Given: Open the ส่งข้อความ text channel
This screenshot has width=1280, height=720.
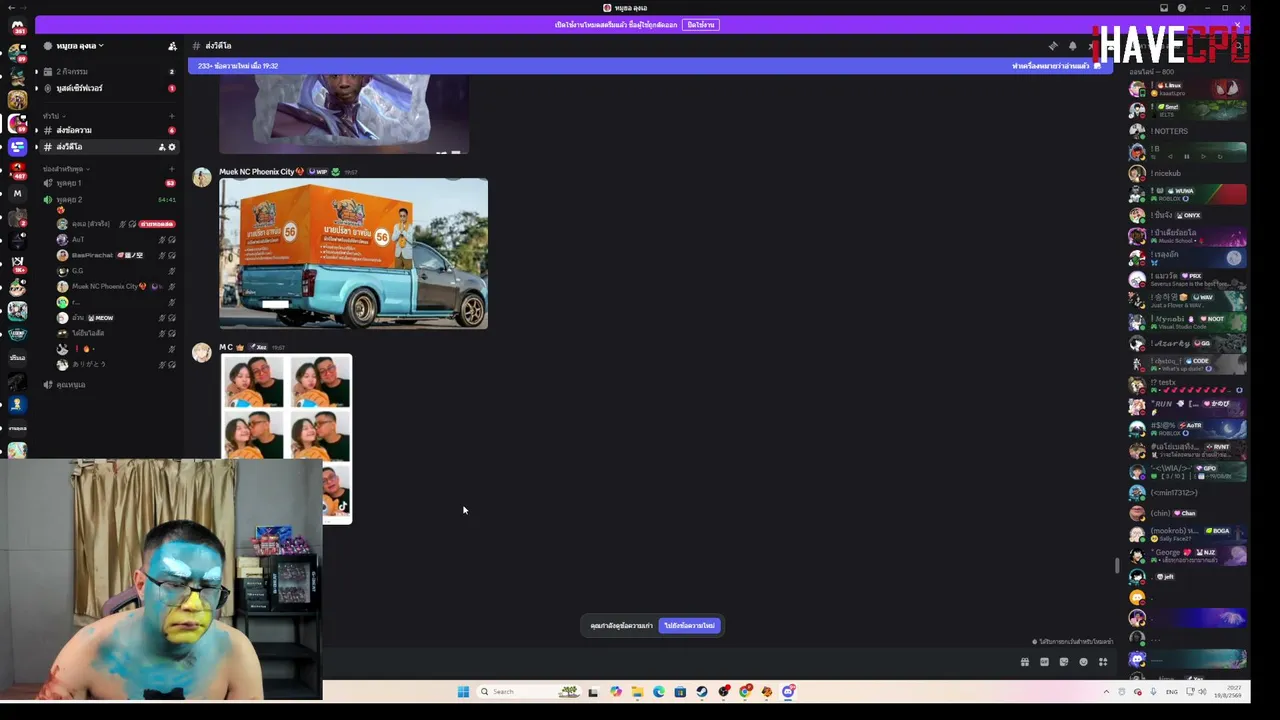Looking at the screenshot, I should (x=109, y=131).
